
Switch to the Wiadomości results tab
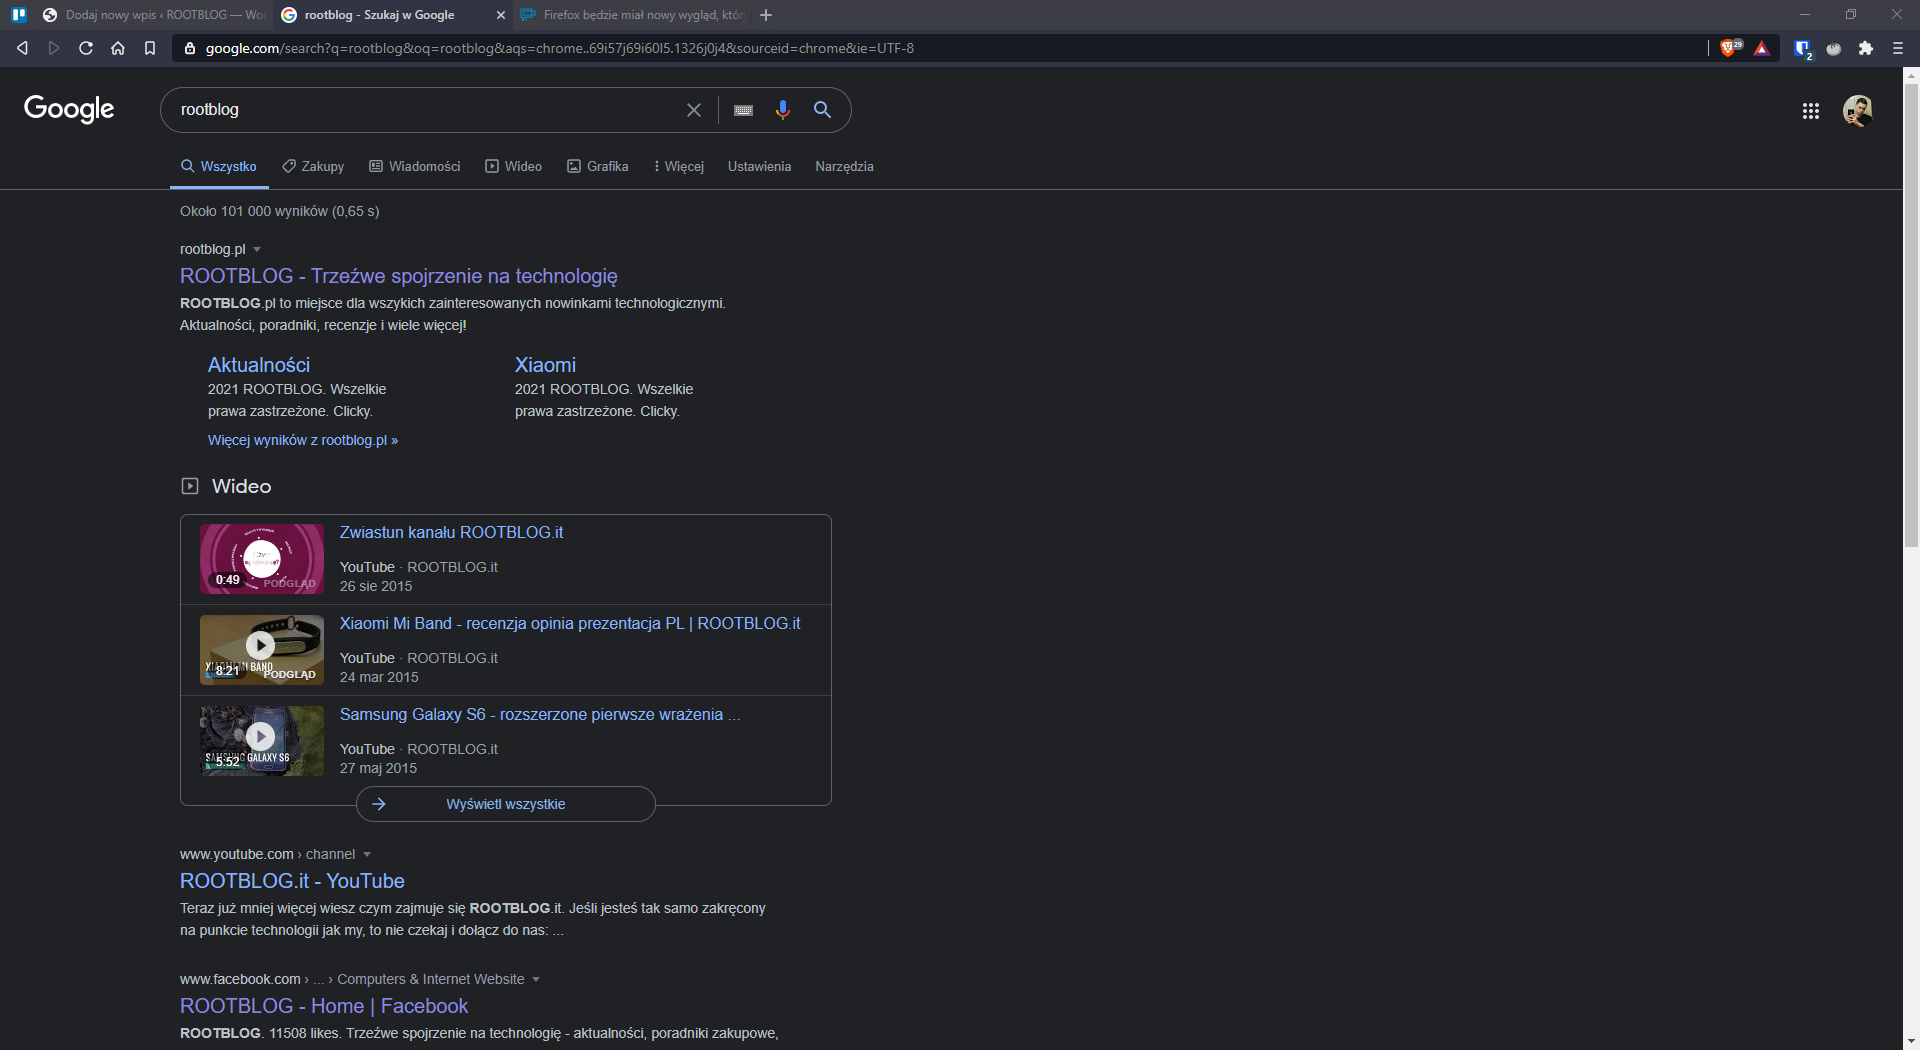(415, 166)
